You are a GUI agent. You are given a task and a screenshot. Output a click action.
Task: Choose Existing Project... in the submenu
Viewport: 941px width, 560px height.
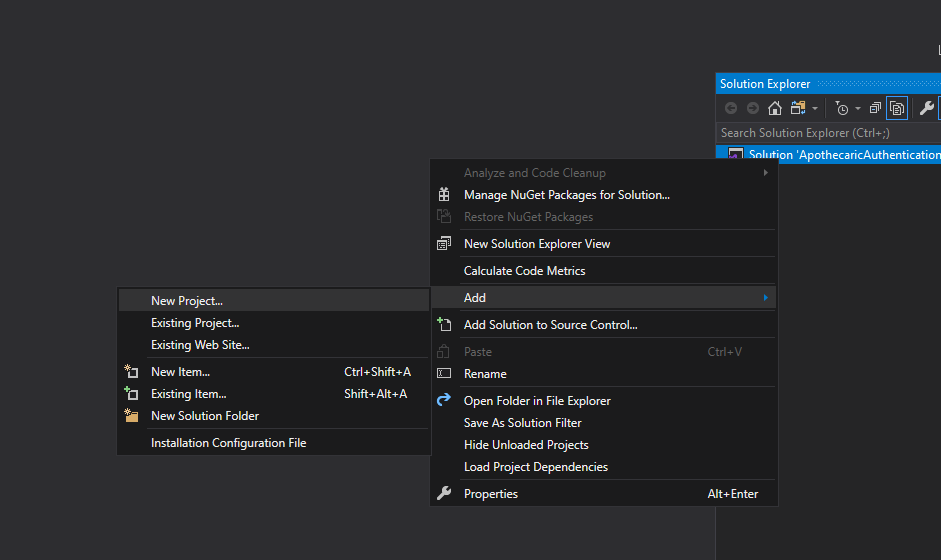[195, 323]
